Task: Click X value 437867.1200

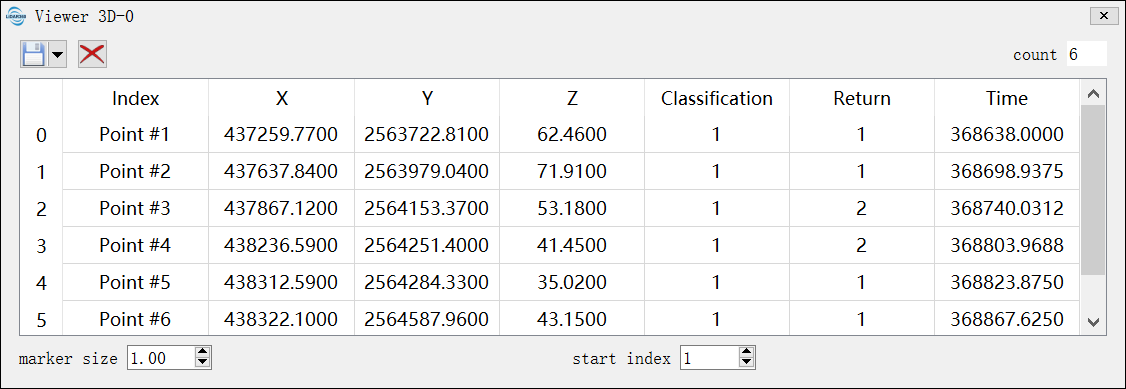Action: pyautogui.click(x=282, y=209)
